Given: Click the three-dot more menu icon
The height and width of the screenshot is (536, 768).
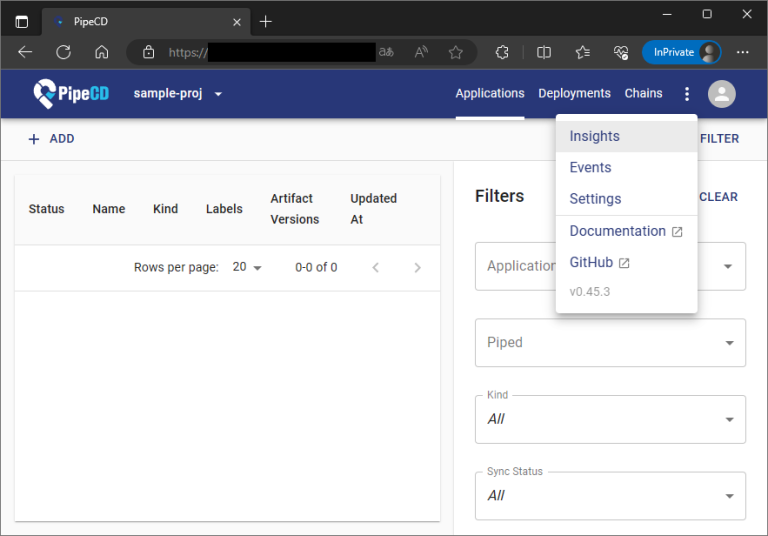Looking at the screenshot, I should tap(686, 94).
